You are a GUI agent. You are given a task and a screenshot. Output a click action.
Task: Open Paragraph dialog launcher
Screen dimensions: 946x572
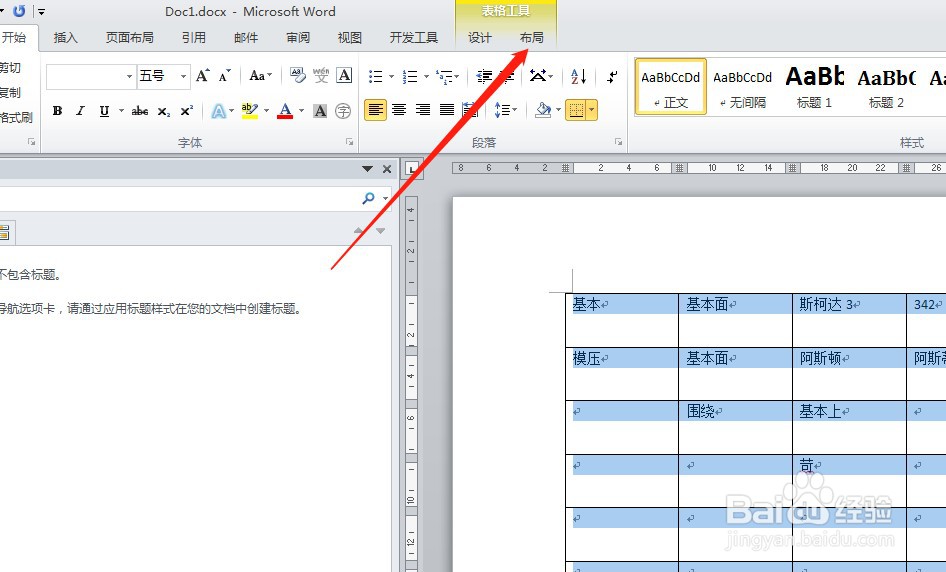[618, 142]
